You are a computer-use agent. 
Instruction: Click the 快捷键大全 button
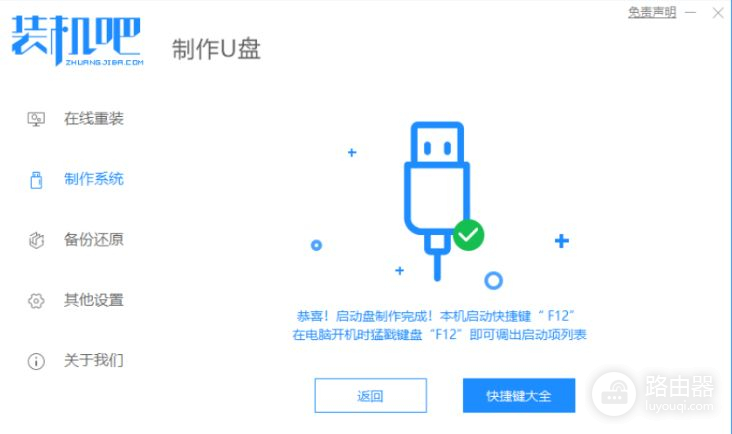519,396
